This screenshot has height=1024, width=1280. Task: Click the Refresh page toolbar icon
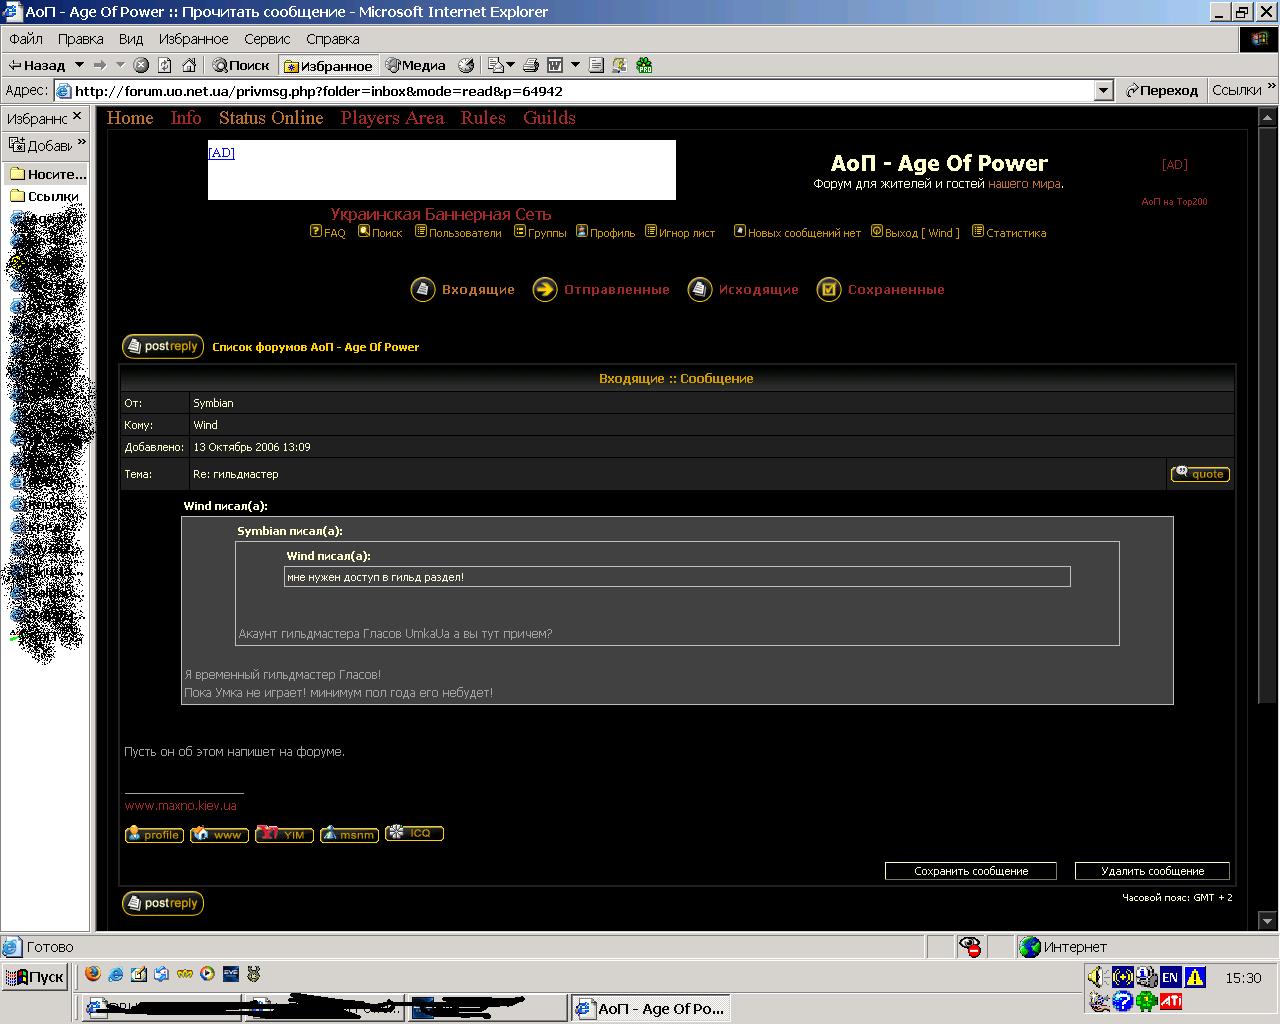(x=164, y=65)
